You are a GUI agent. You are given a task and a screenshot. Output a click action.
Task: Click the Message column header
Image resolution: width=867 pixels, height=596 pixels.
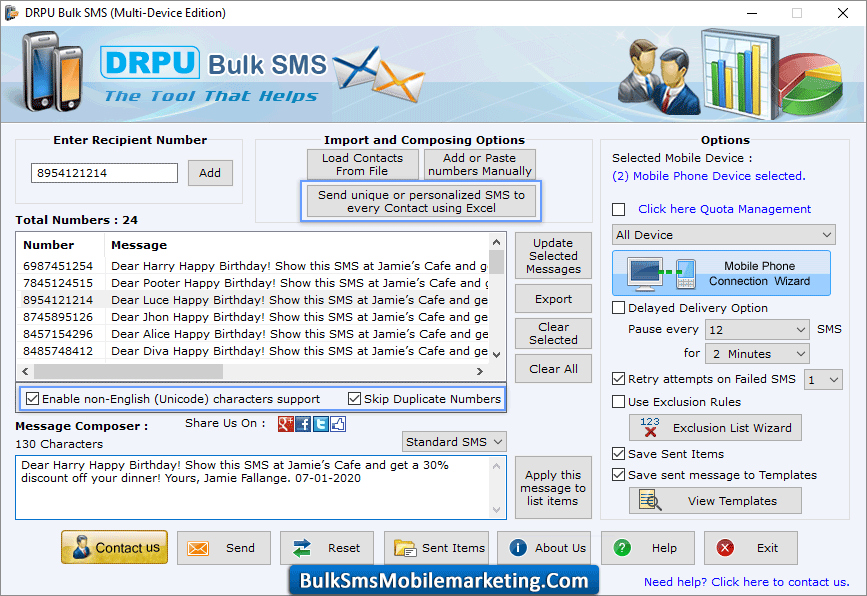(297, 245)
